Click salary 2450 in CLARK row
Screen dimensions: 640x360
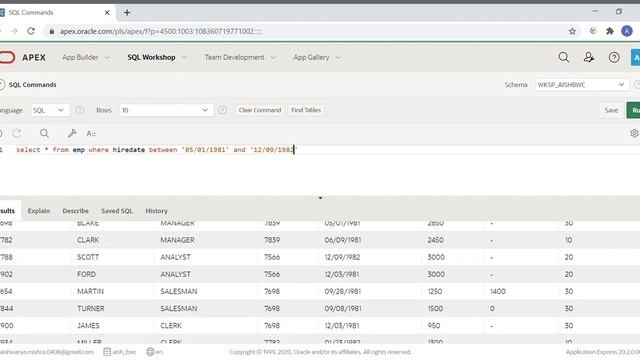click(x=436, y=240)
